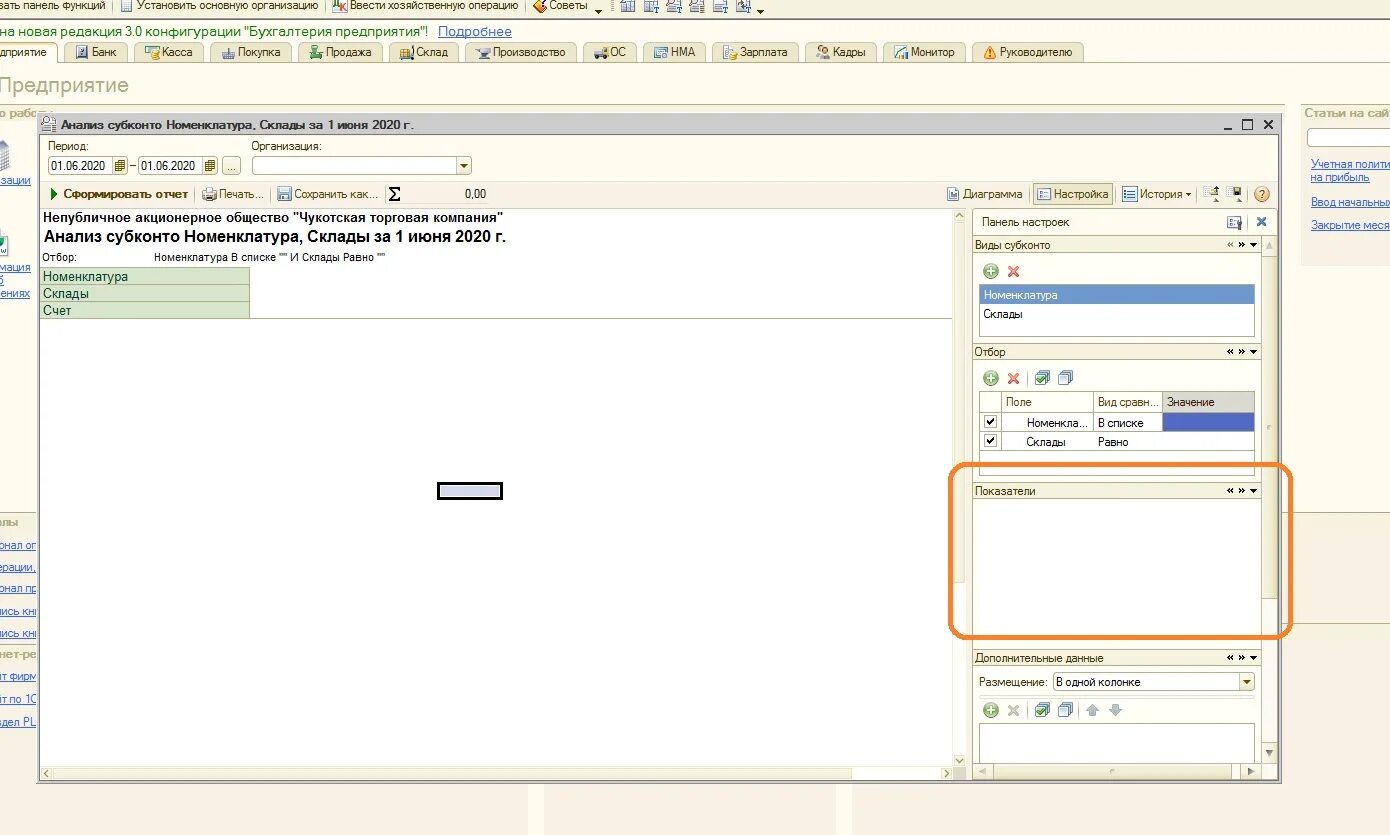Image resolution: width=1390 pixels, height=835 pixels.
Task: Click Сформировать отчет to generate report
Action: coord(119,194)
